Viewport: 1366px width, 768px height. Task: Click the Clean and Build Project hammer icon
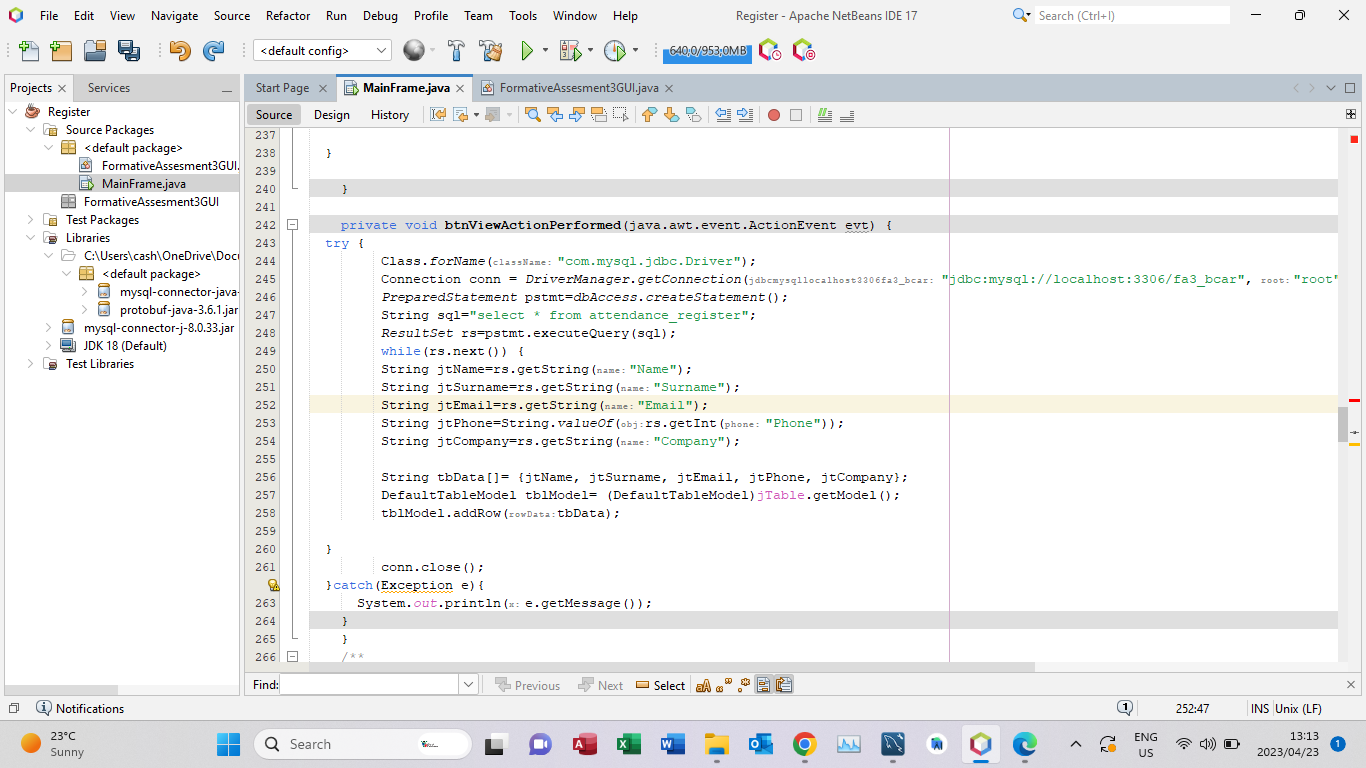click(x=491, y=51)
